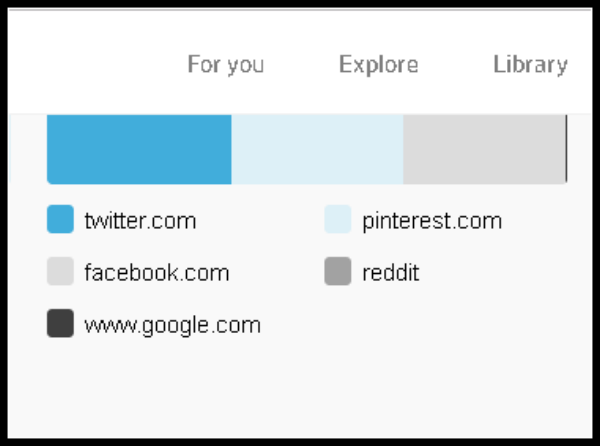
Task: Click blank legend area right of www.google.com
Action: (x=420, y=324)
